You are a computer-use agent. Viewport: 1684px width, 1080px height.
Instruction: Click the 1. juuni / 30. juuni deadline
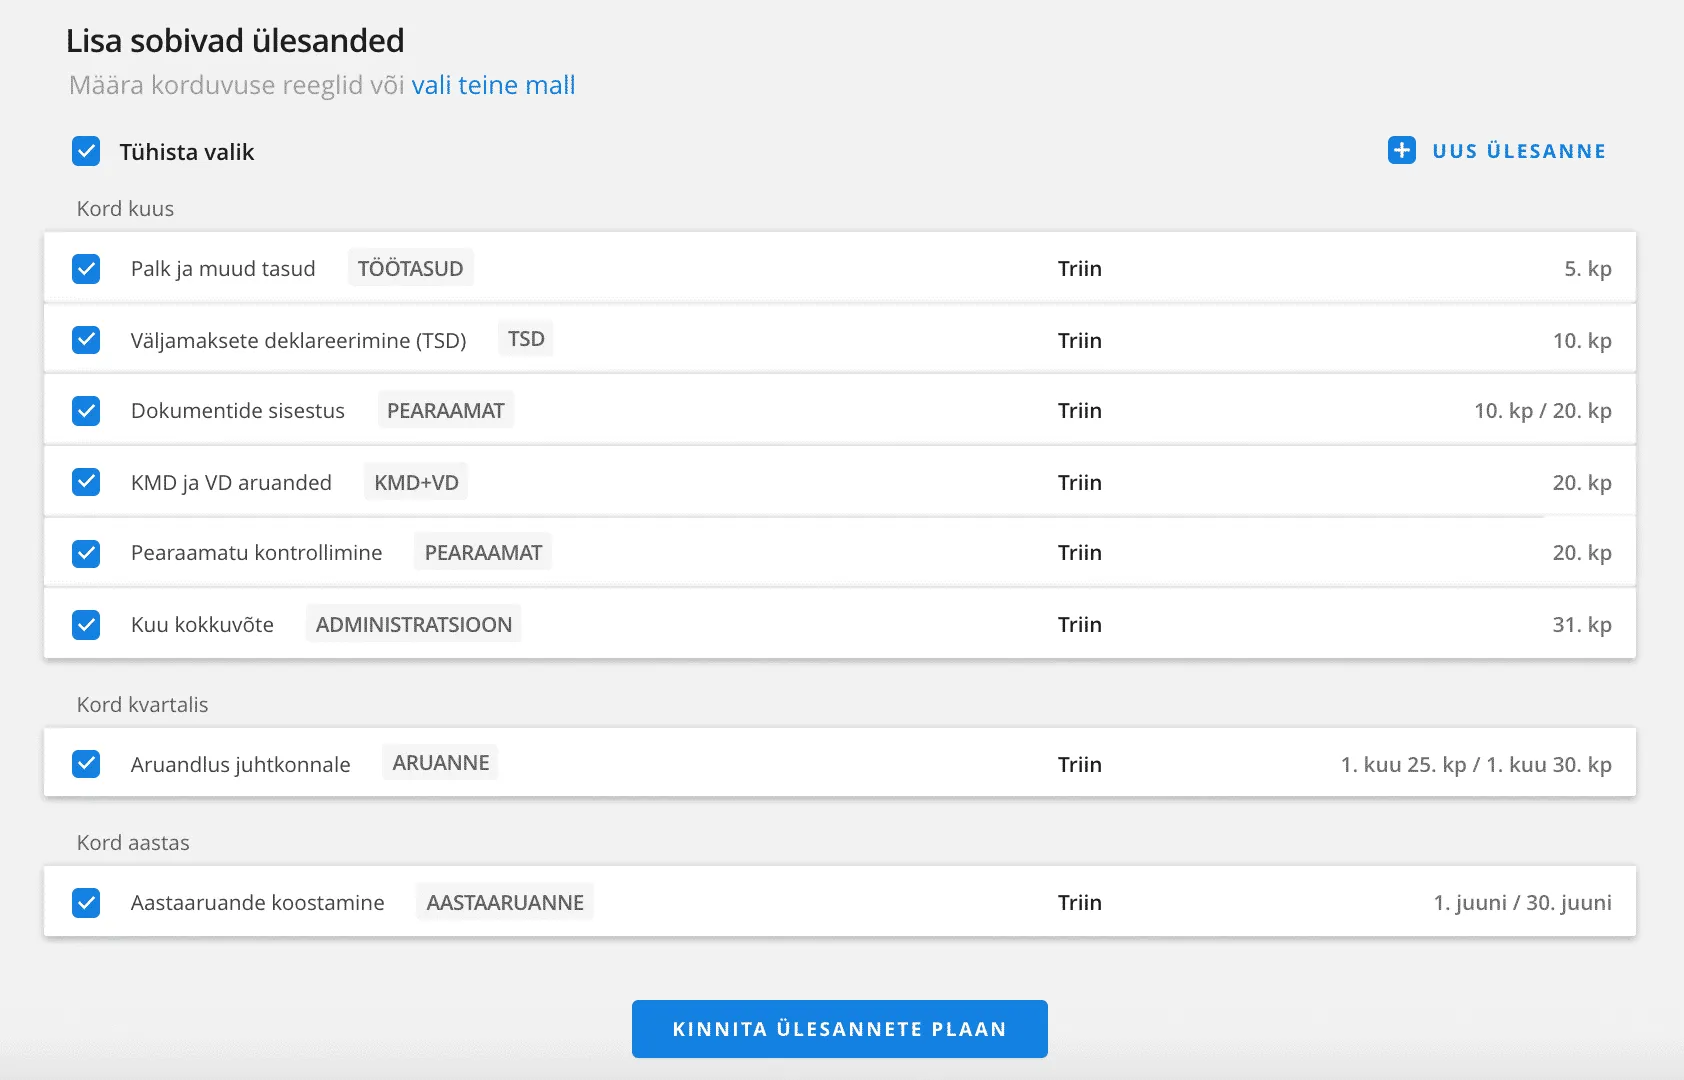1522,903
